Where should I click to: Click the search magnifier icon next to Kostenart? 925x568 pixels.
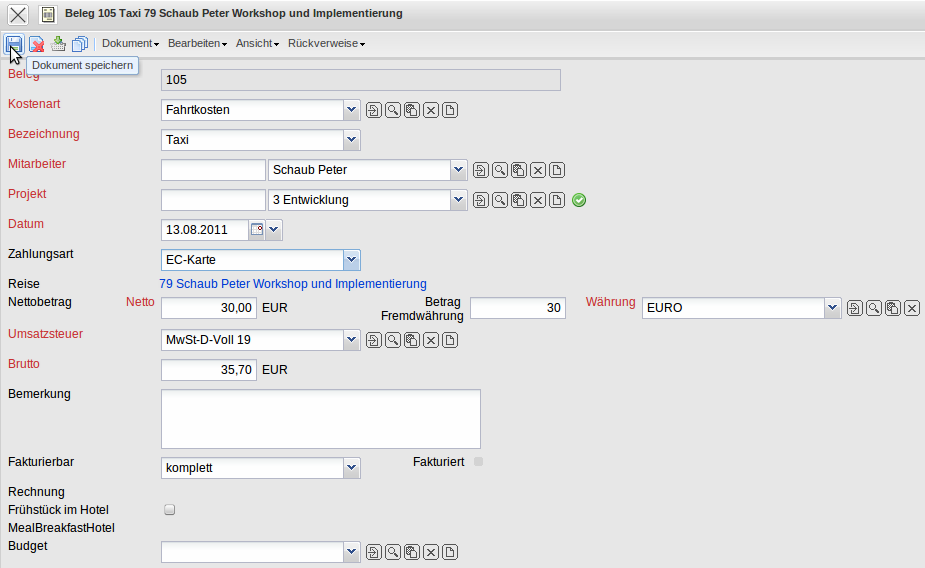[x=393, y=110]
